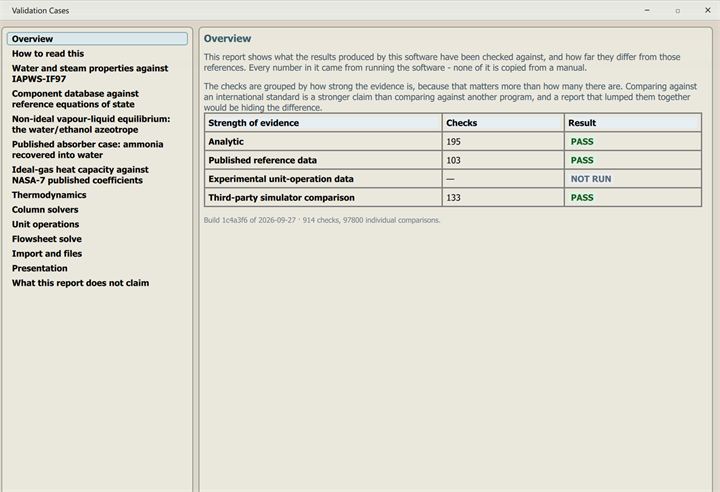Click the PASS result for Analytic
Viewport: 720px width, 492px height.
(582, 141)
